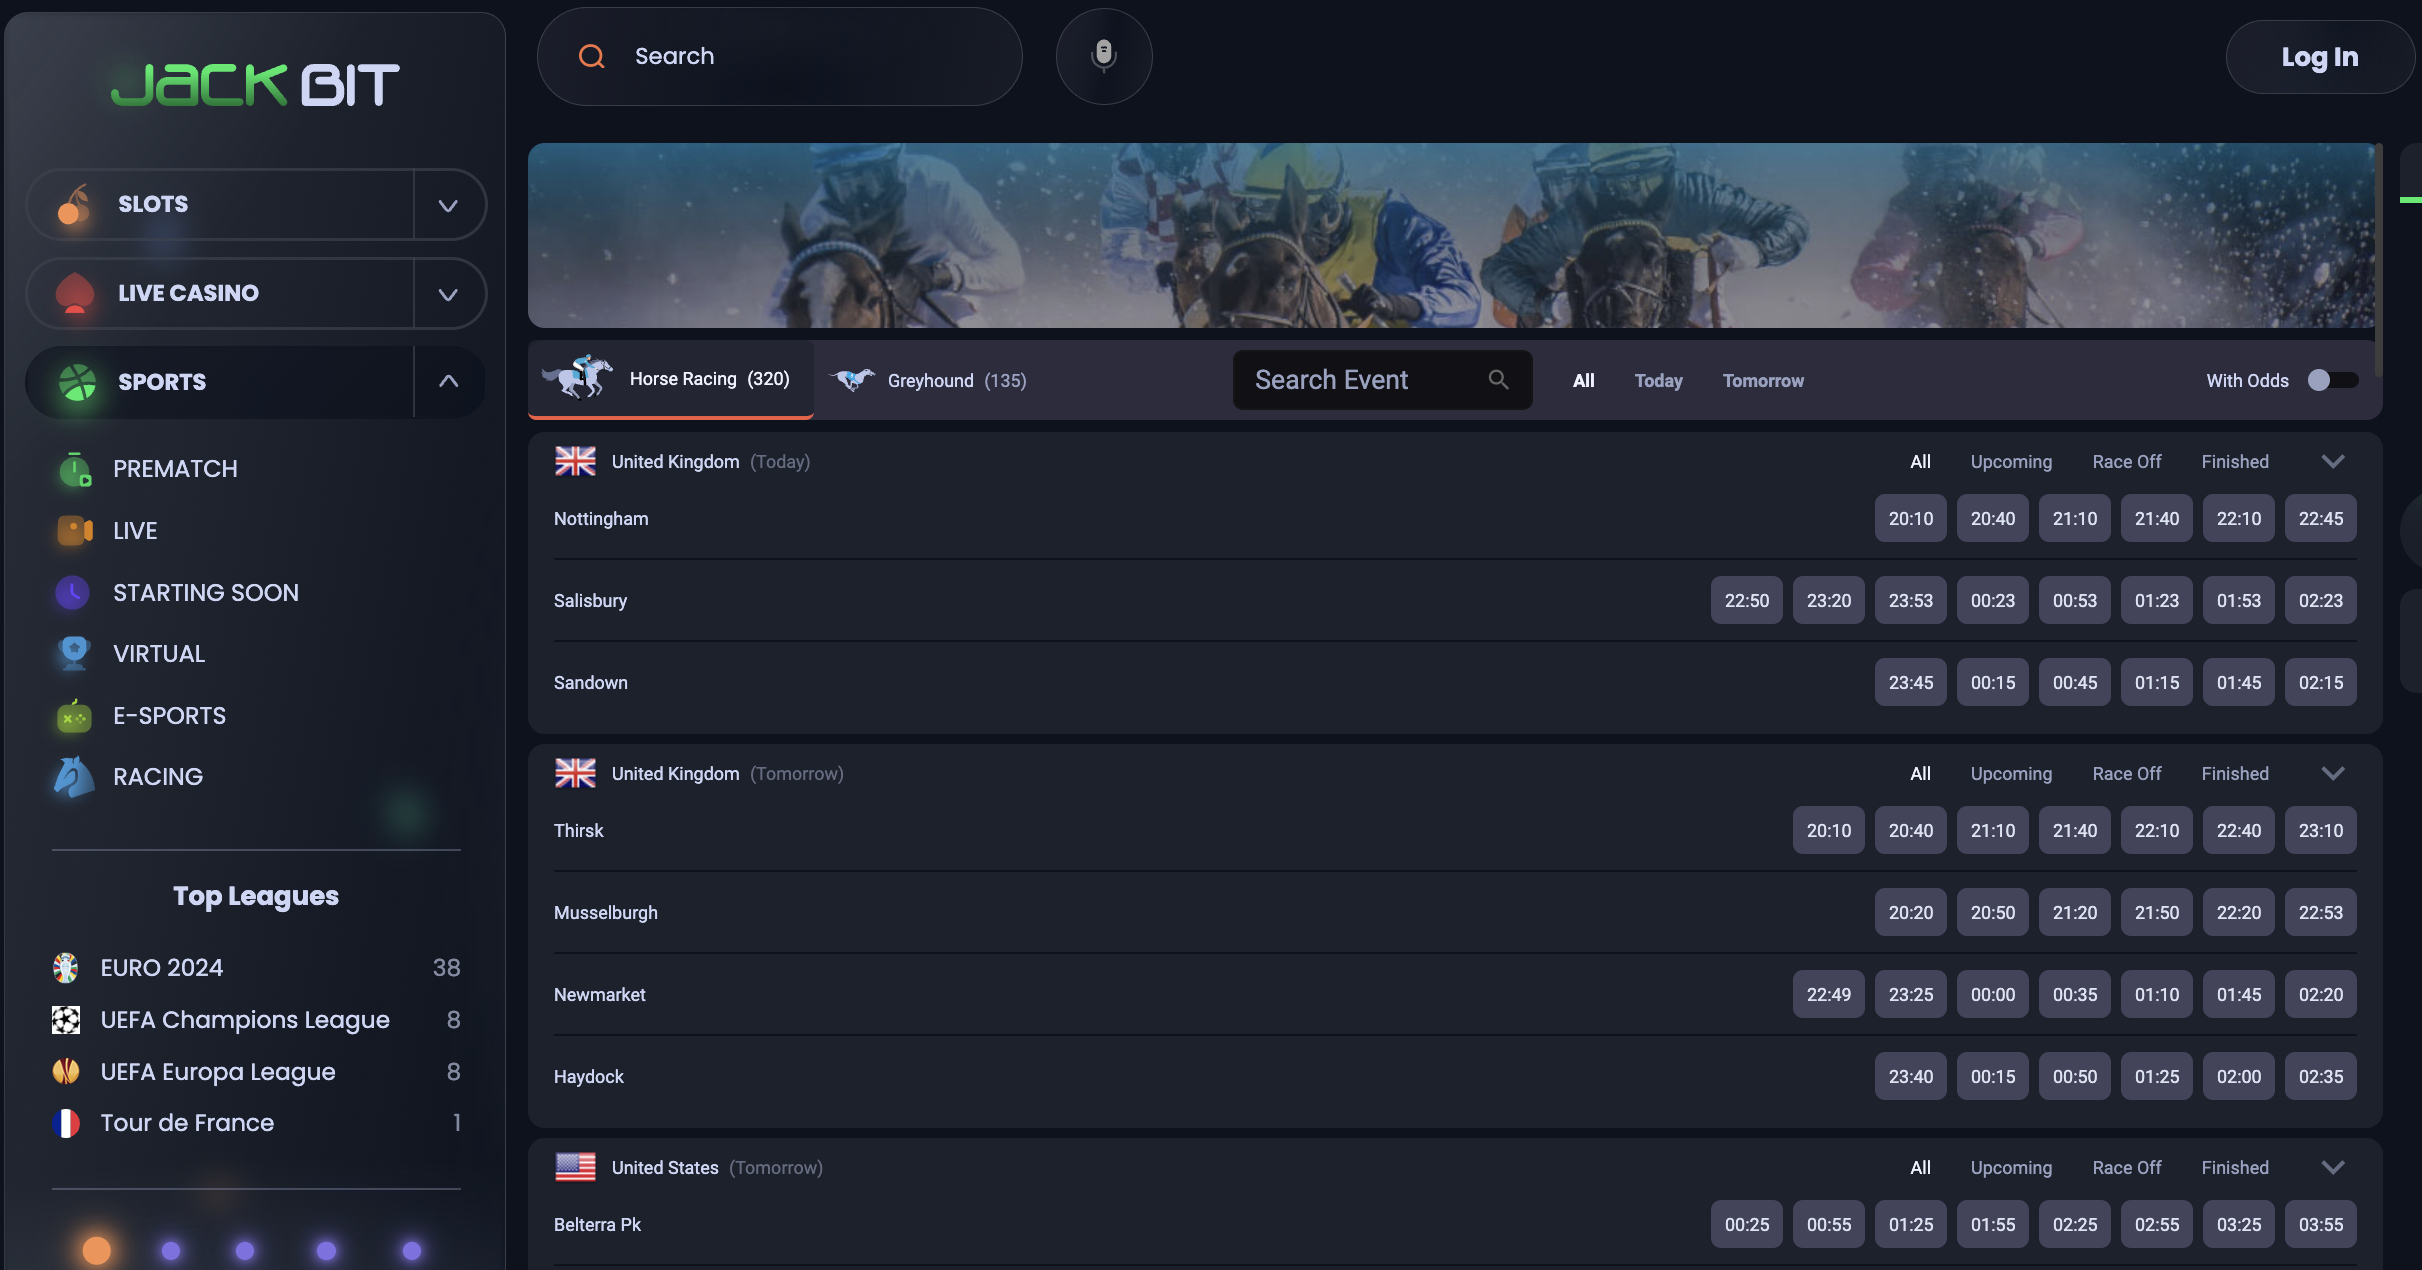Switch to the Greyhound tab
2422x1270 pixels.
pyautogui.click(x=930, y=381)
